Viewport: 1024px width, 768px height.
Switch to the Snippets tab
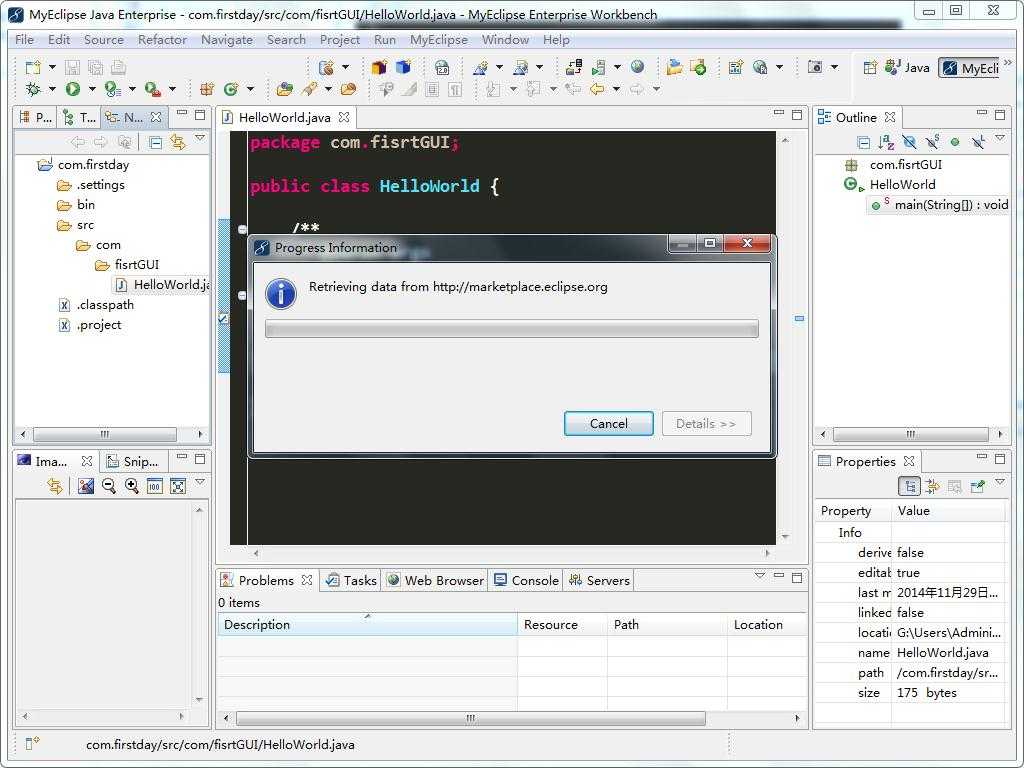[134, 462]
